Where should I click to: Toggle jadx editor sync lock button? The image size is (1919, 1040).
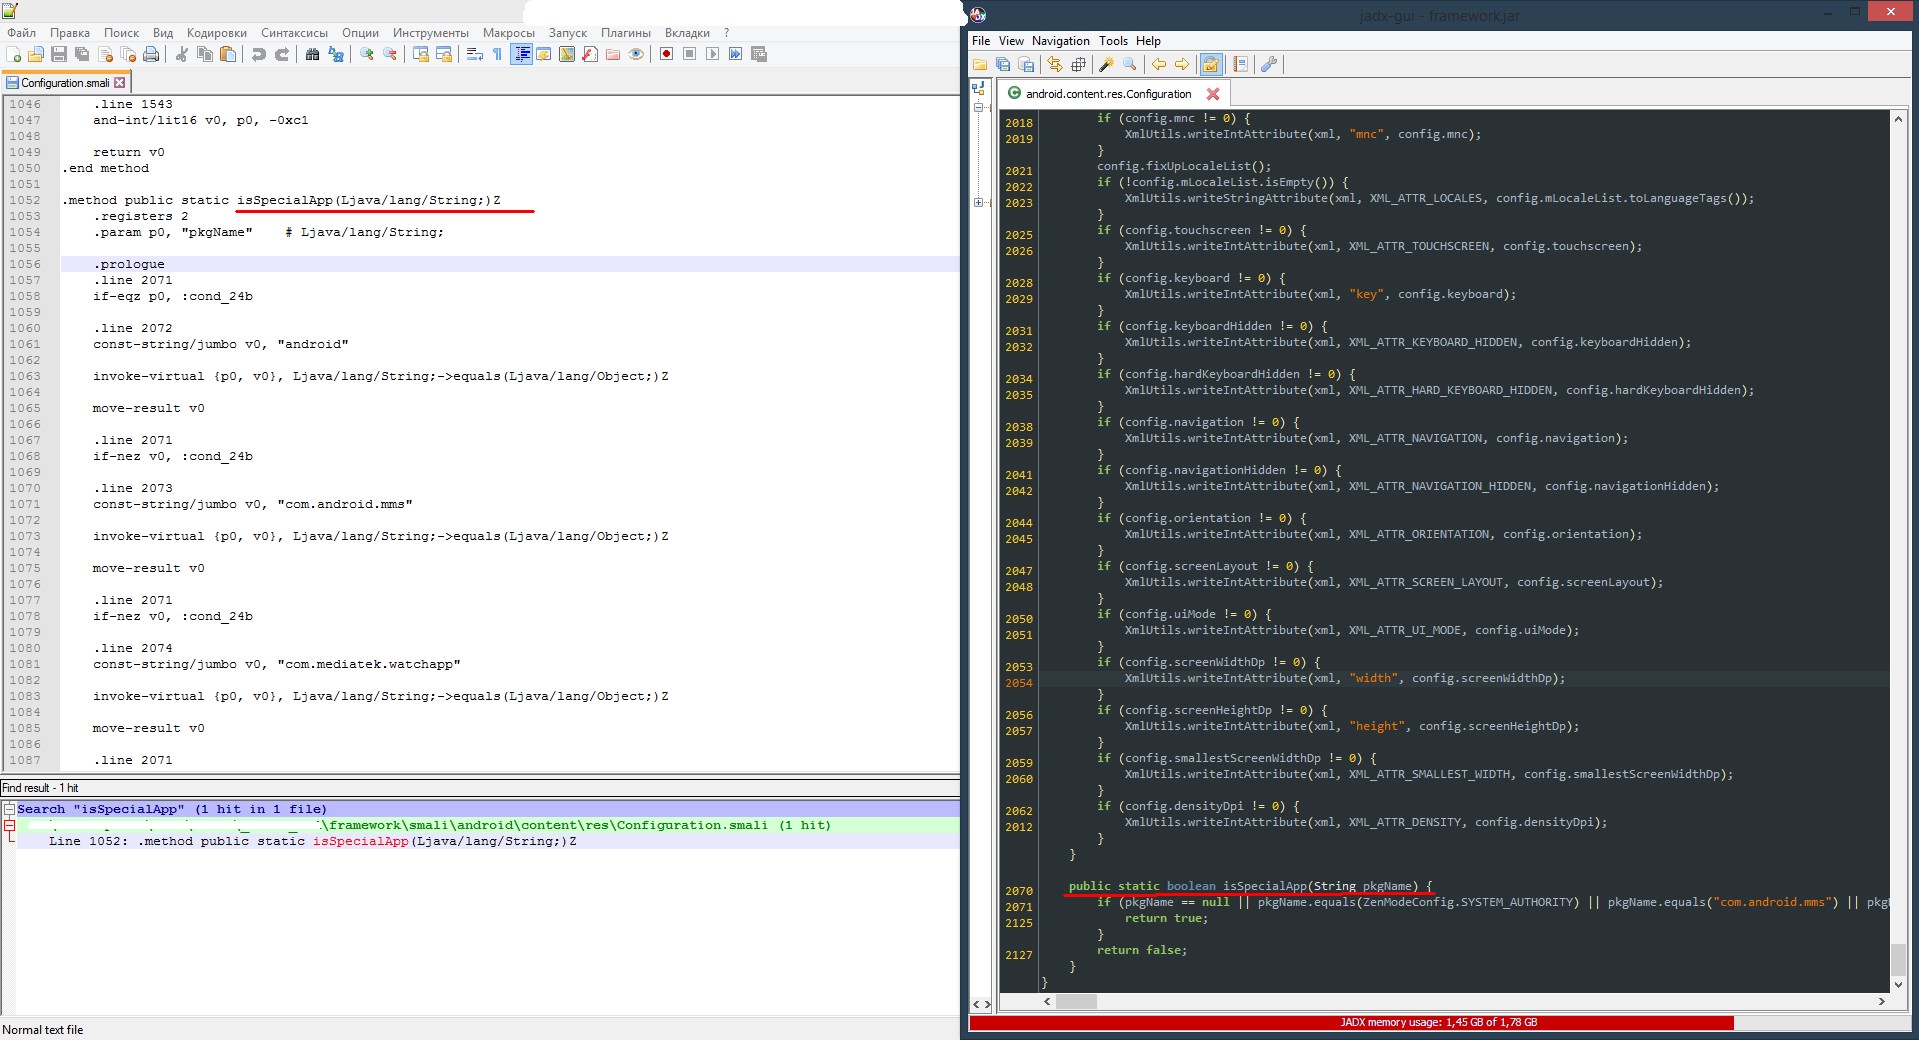click(1211, 65)
